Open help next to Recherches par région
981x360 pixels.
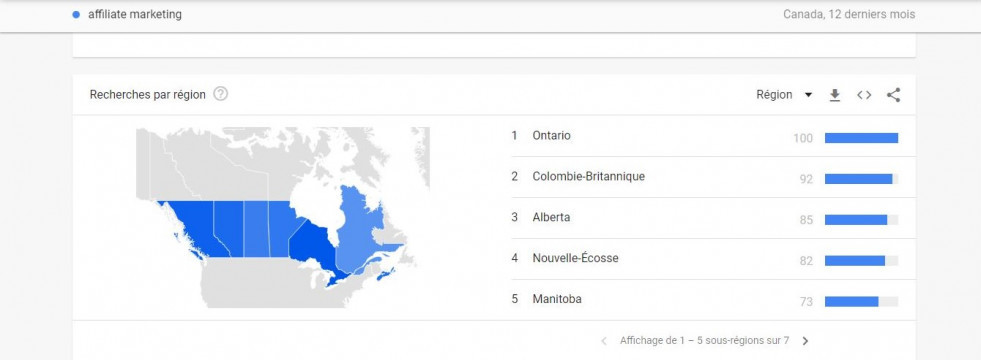220,95
